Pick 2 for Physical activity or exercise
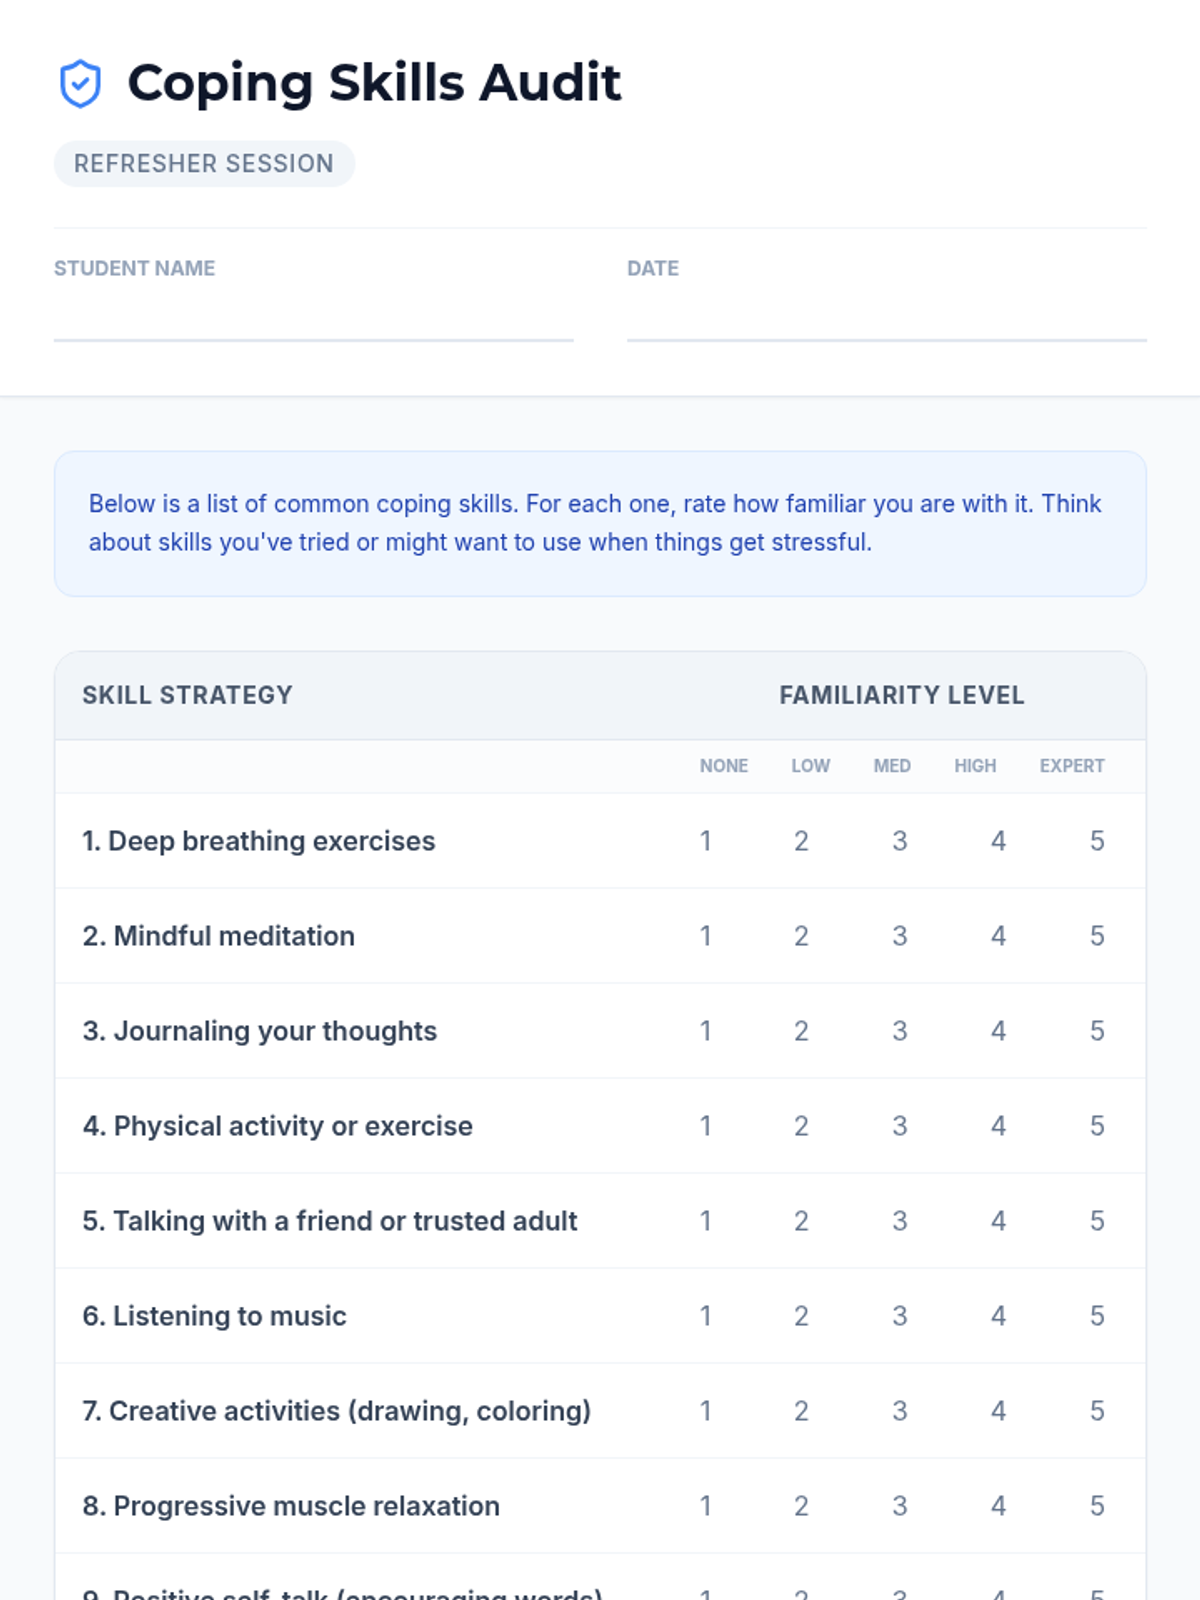The width and height of the screenshot is (1200, 1600). (801, 1126)
